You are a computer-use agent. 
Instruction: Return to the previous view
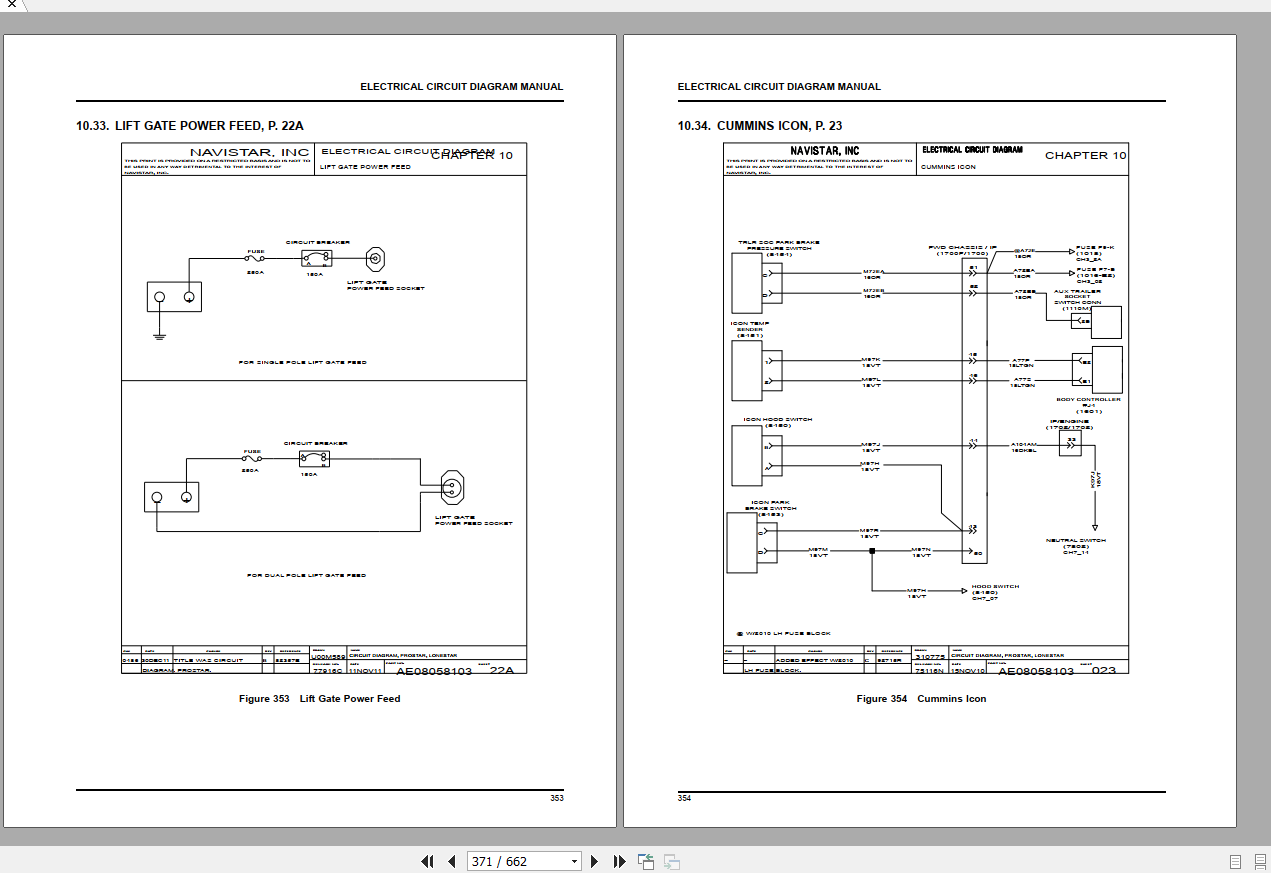645,861
